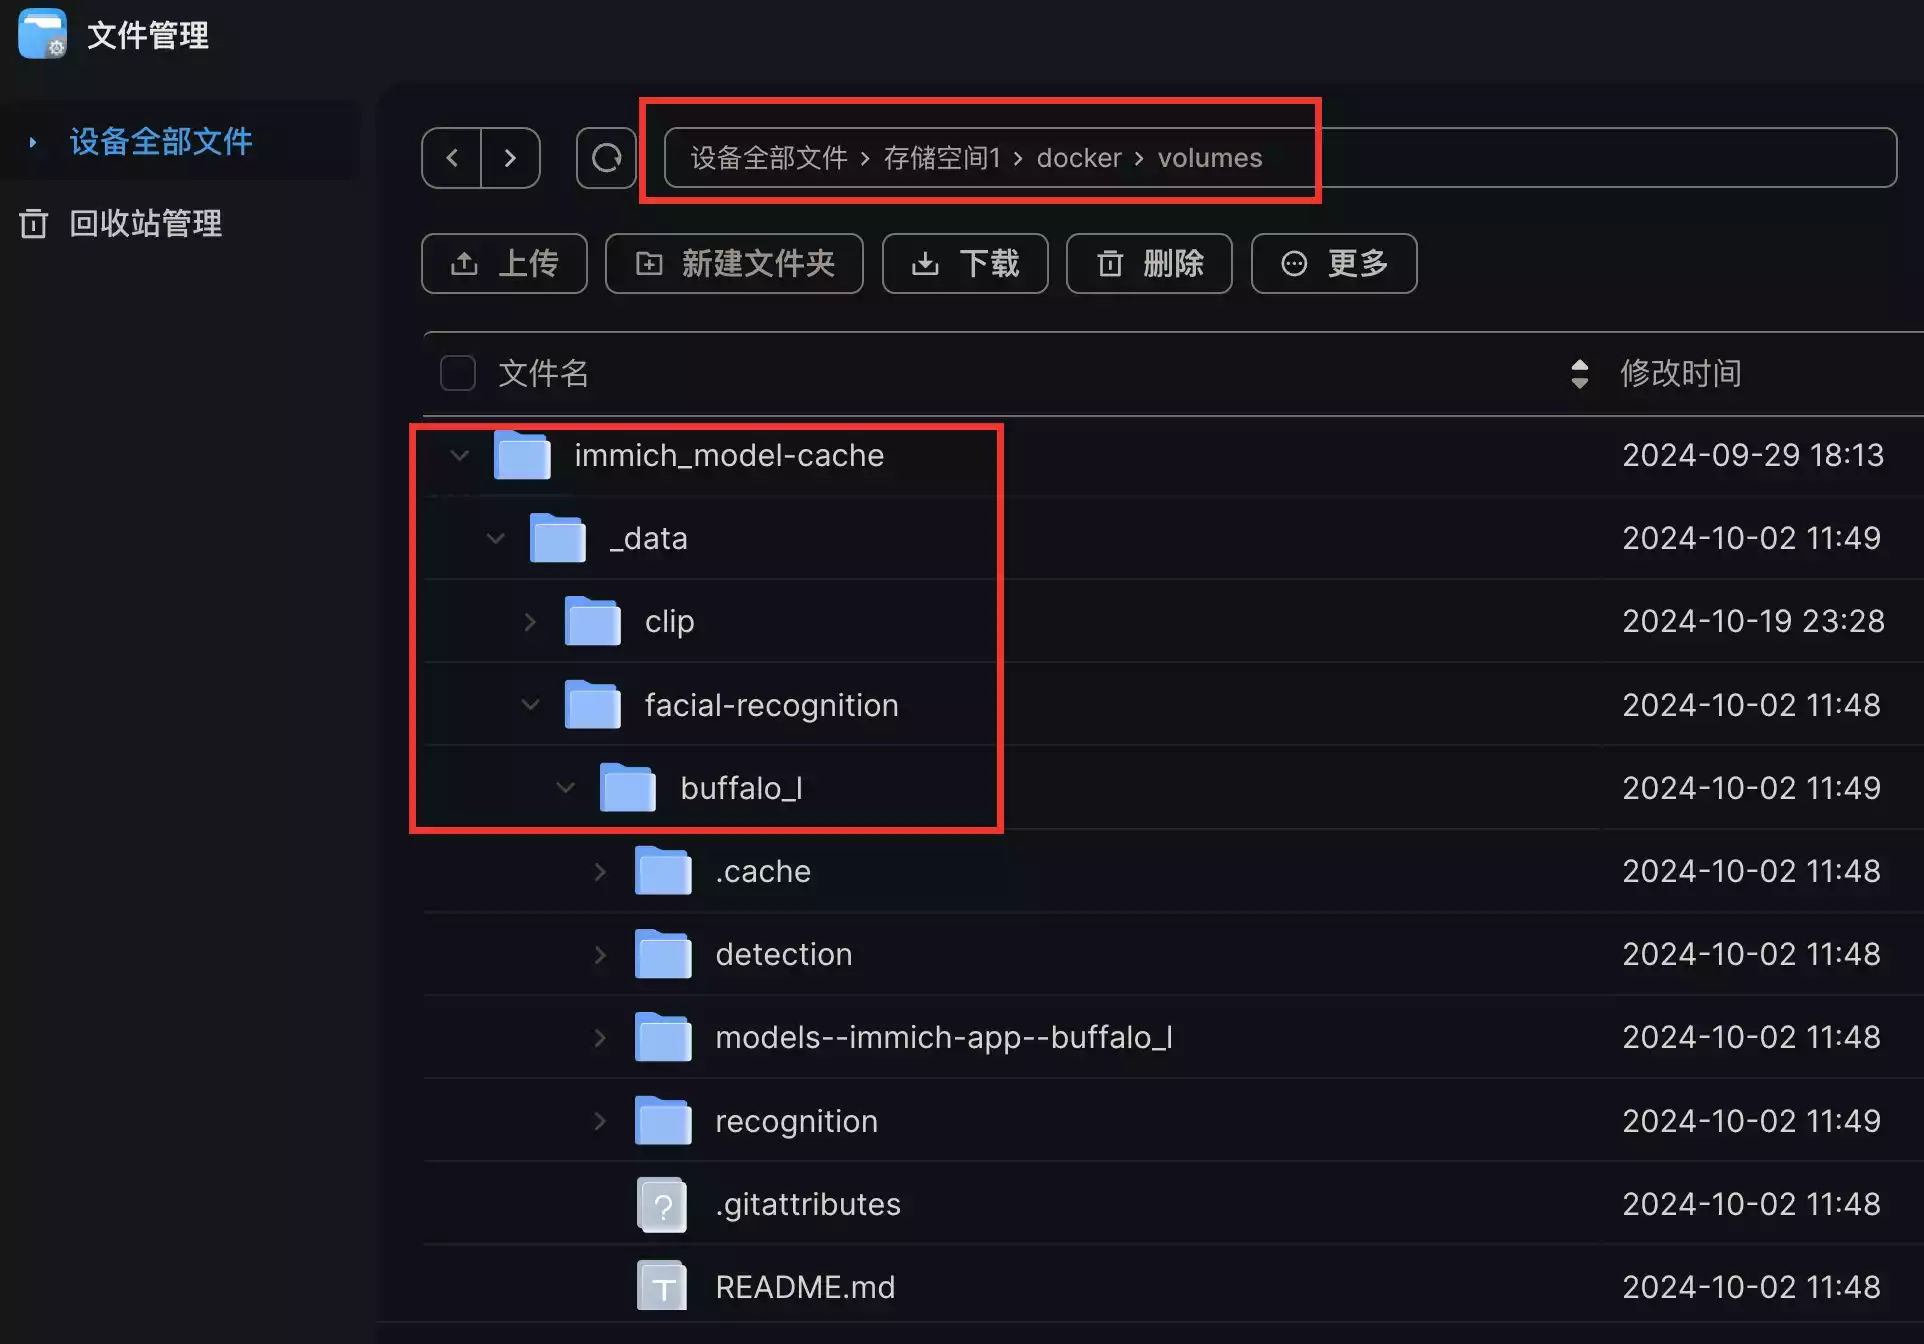Click the file manager app icon
Viewport: 1924px width, 1344px height.
(42, 35)
